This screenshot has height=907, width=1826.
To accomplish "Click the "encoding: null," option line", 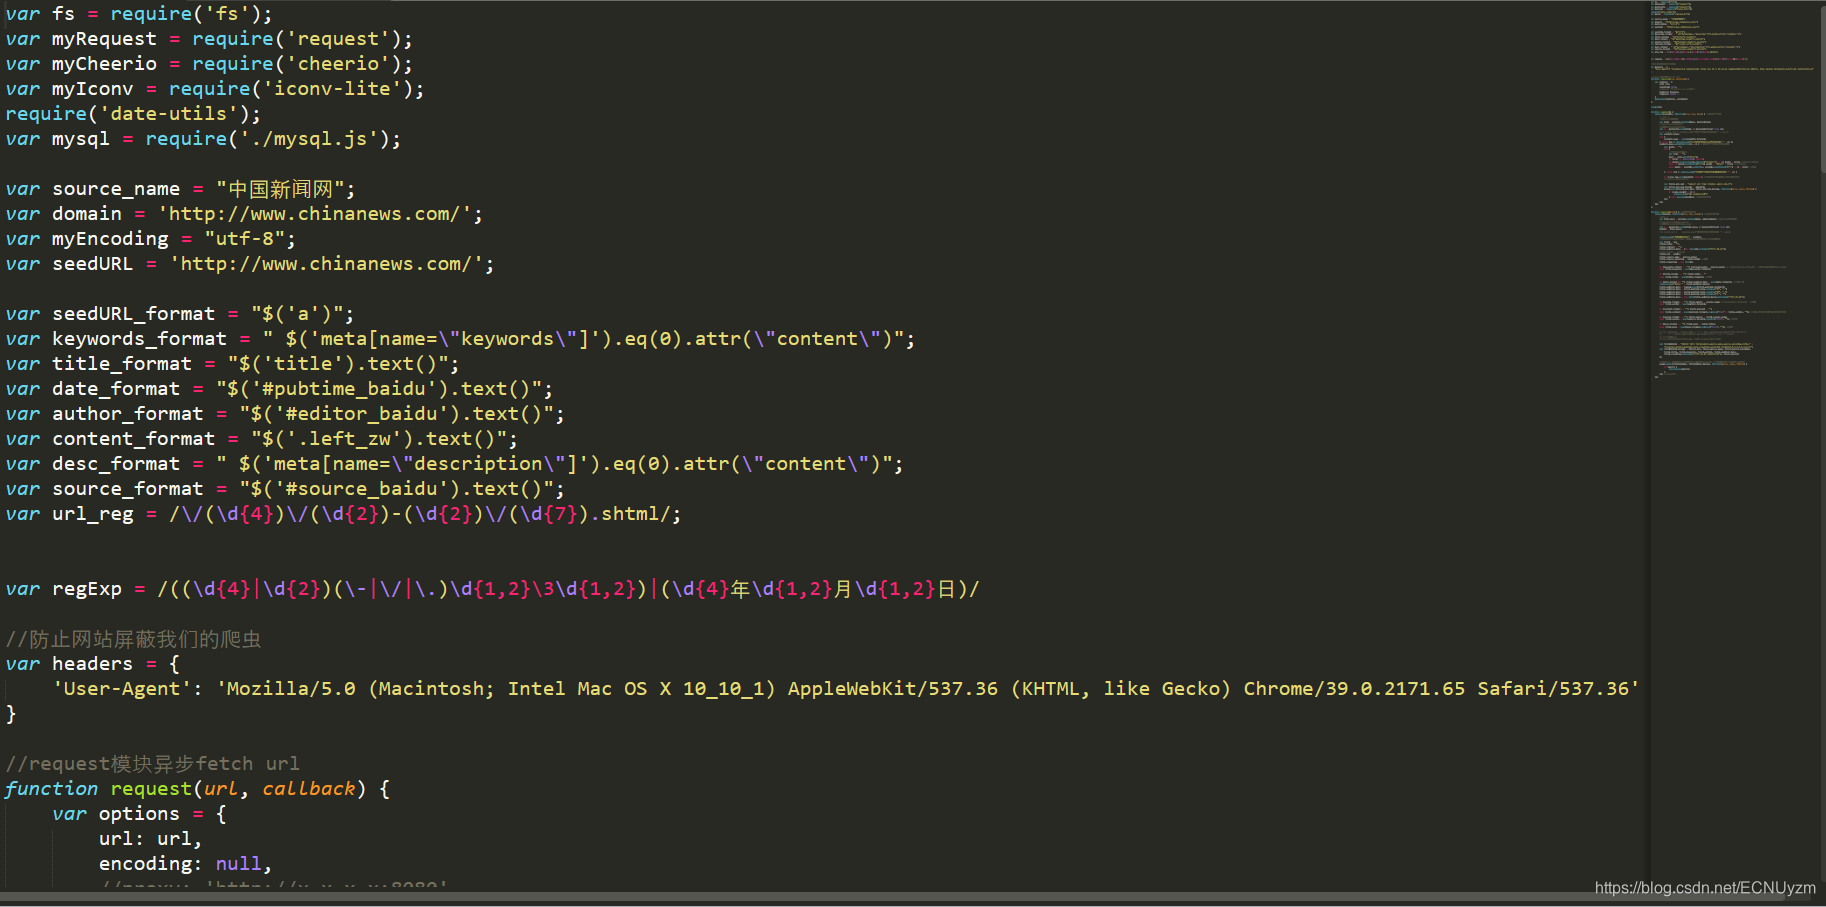I will coord(185,864).
